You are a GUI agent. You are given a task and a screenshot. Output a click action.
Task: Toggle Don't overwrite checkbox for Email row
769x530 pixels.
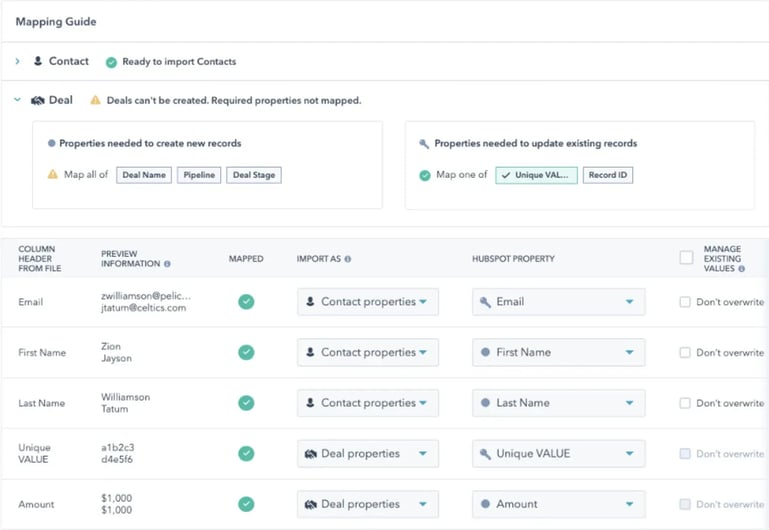(x=685, y=302)
